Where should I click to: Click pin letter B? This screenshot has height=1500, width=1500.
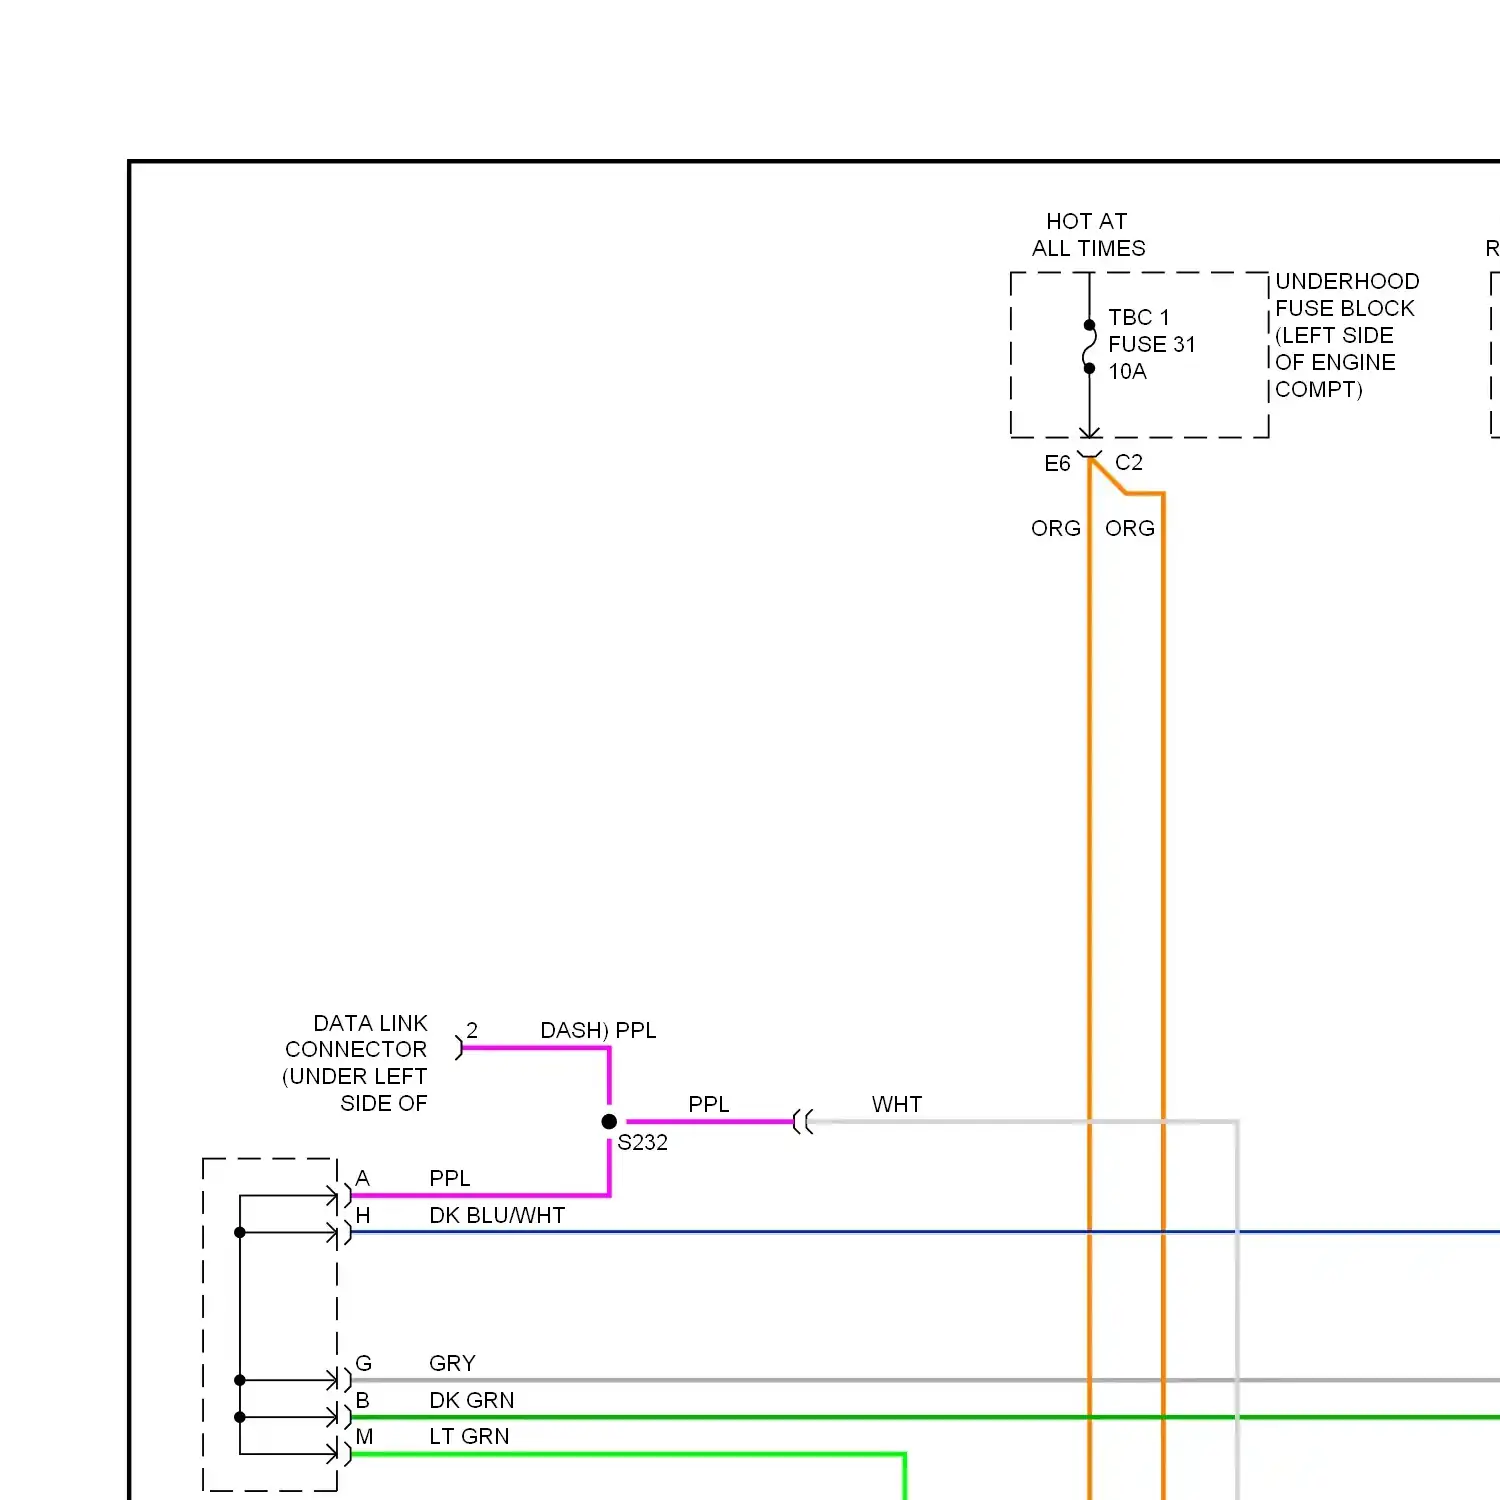point(362,1401)
